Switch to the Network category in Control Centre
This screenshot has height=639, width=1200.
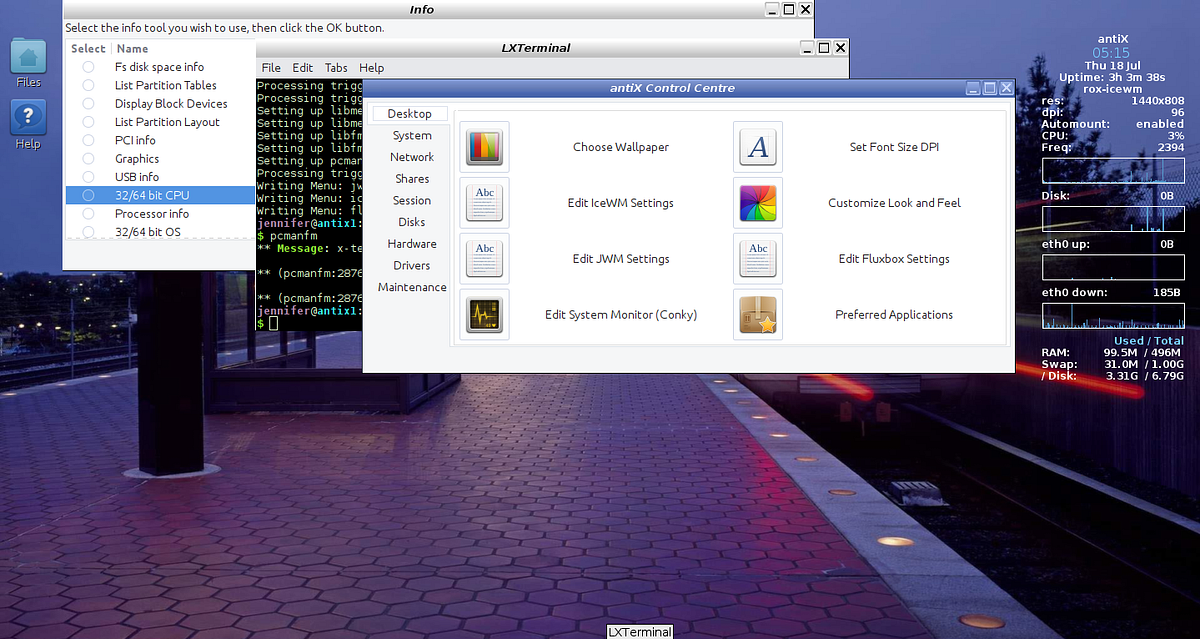tap(412, 156)
